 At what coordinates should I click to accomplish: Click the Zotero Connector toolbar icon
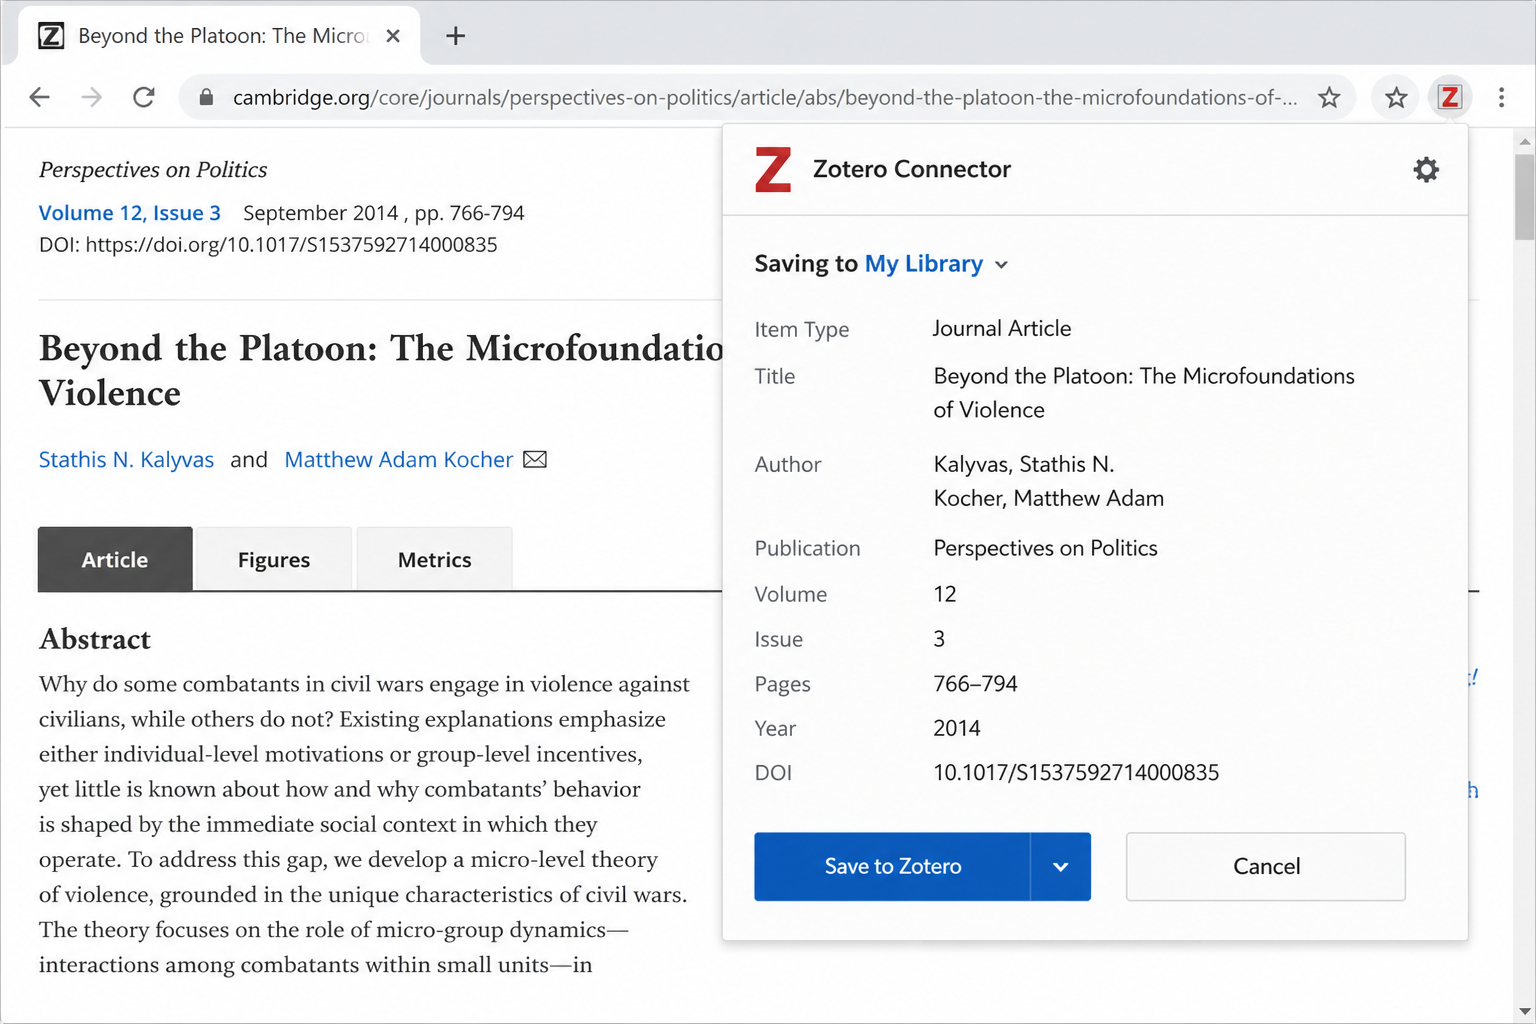click(x=1449, y=97)
